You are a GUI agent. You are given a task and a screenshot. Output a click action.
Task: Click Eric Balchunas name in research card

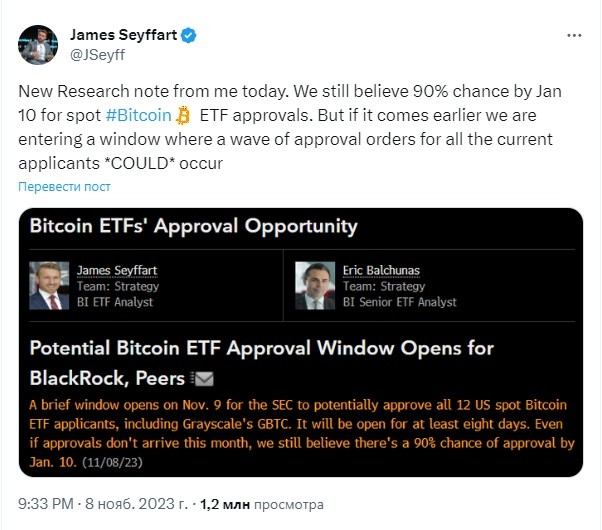tap(381, 270)
